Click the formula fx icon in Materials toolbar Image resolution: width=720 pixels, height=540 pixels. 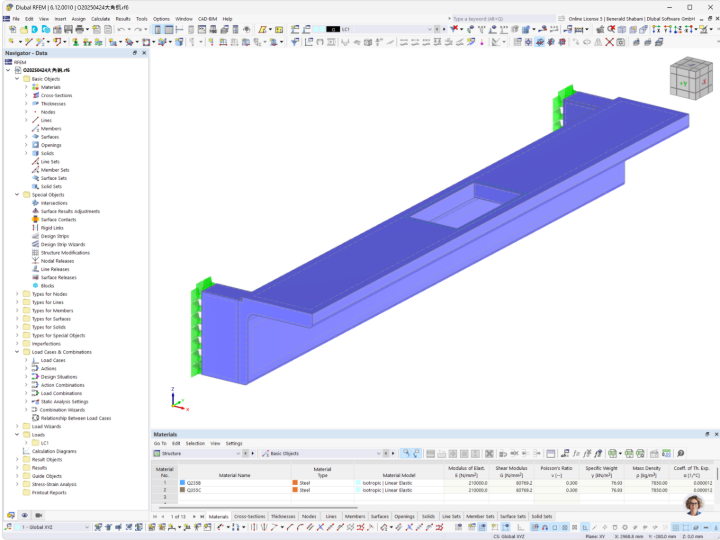pyautogui.click(x=576, y=454)
